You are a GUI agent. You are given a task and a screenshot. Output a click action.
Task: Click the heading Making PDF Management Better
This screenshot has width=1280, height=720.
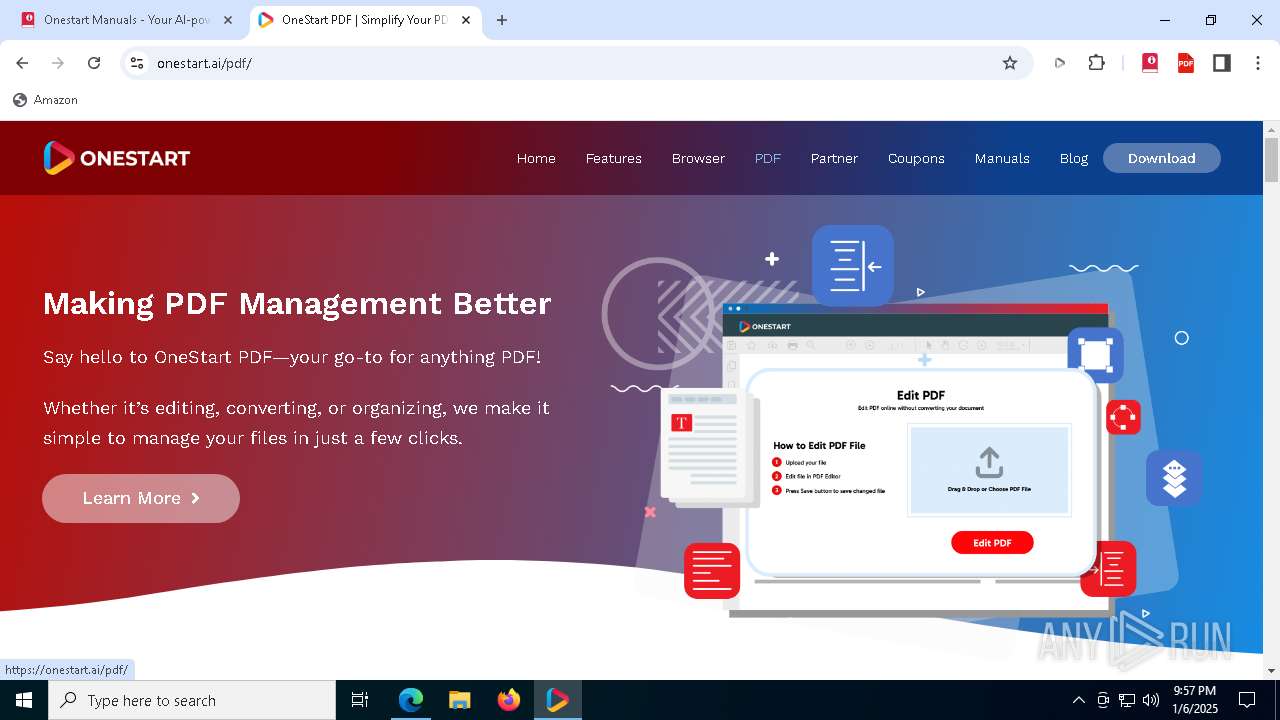[297, 303]
